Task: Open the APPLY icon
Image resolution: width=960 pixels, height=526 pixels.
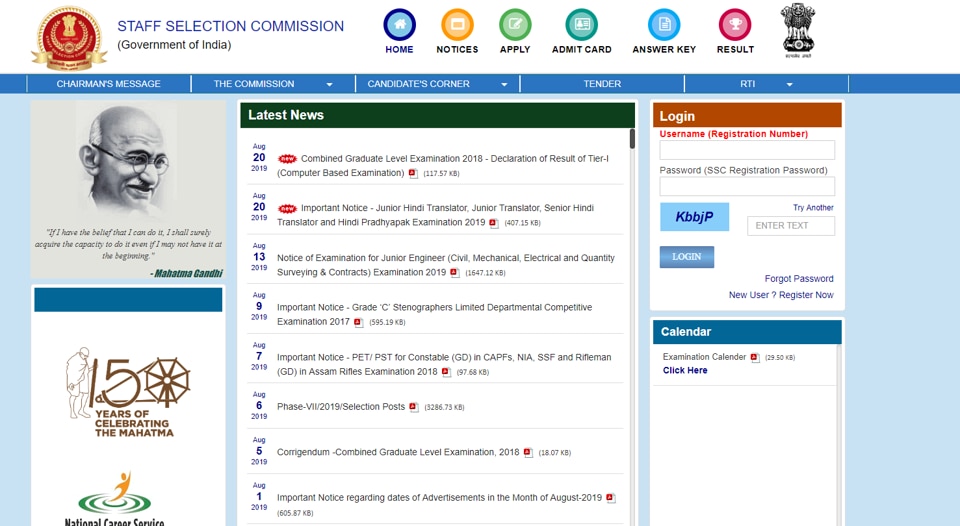Action: click(x=515, y=25)
